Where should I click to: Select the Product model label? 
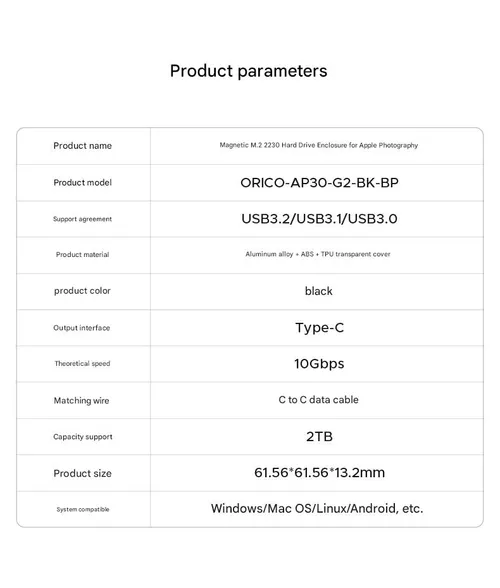pyautogui.click(x=83, y=182)
